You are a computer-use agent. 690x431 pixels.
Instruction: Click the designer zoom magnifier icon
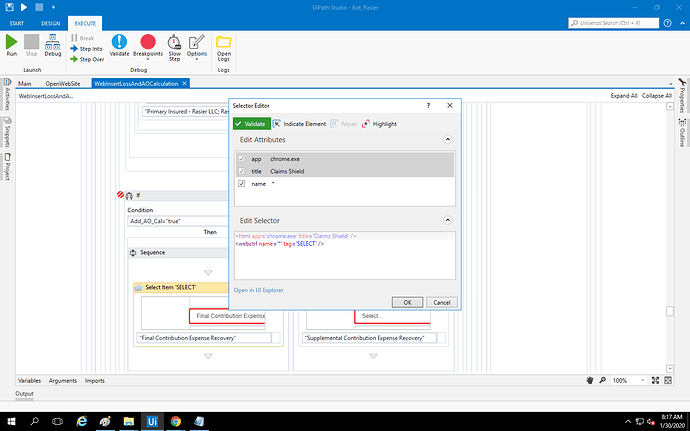[602, 380]
